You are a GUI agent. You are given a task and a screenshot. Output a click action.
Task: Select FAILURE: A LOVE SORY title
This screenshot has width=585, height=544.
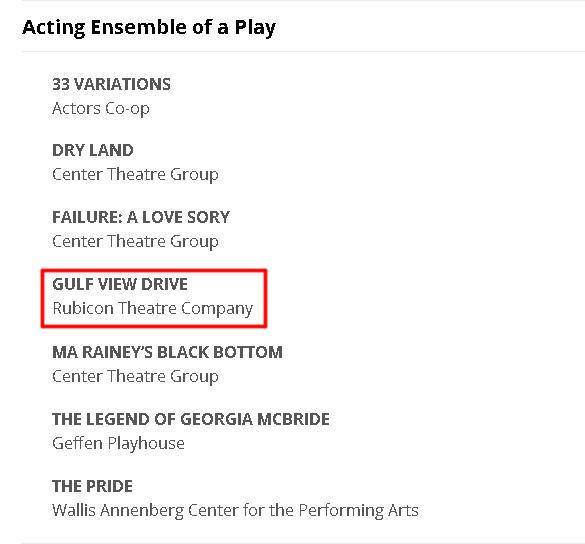click(x=141, y=217)
